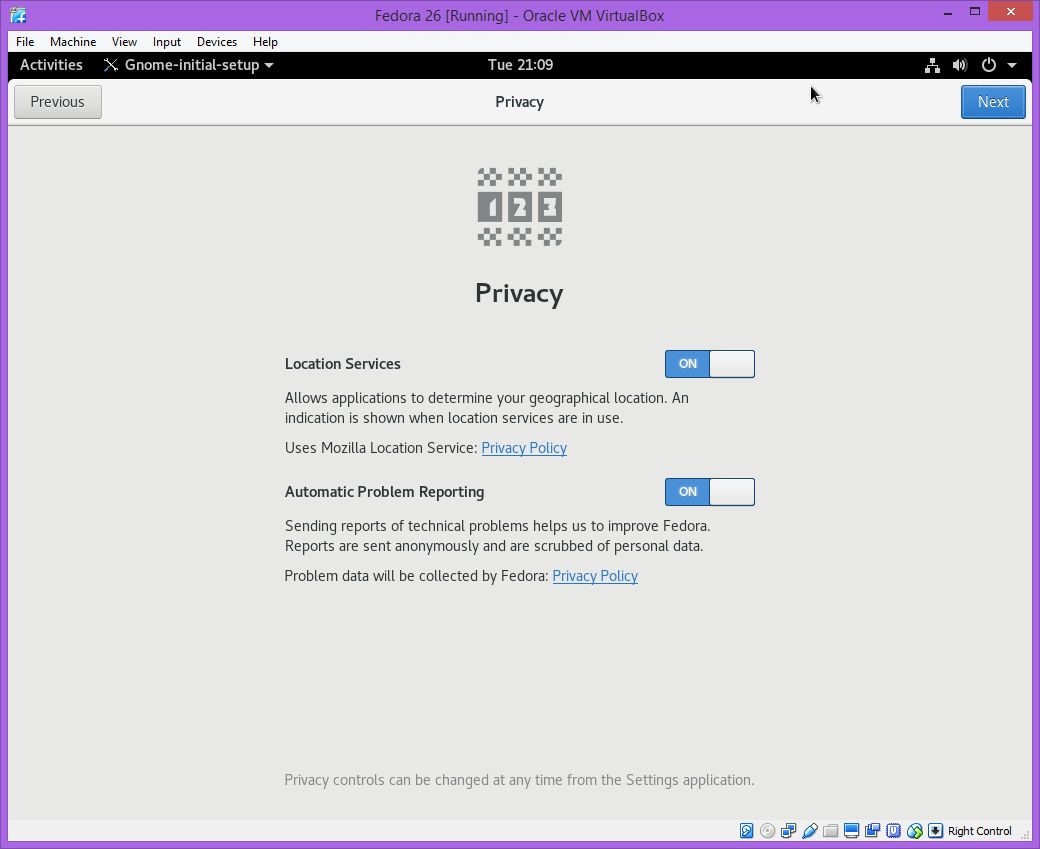
Task: Click the CPU virtualization status icon
Action: tap(893, 830)
